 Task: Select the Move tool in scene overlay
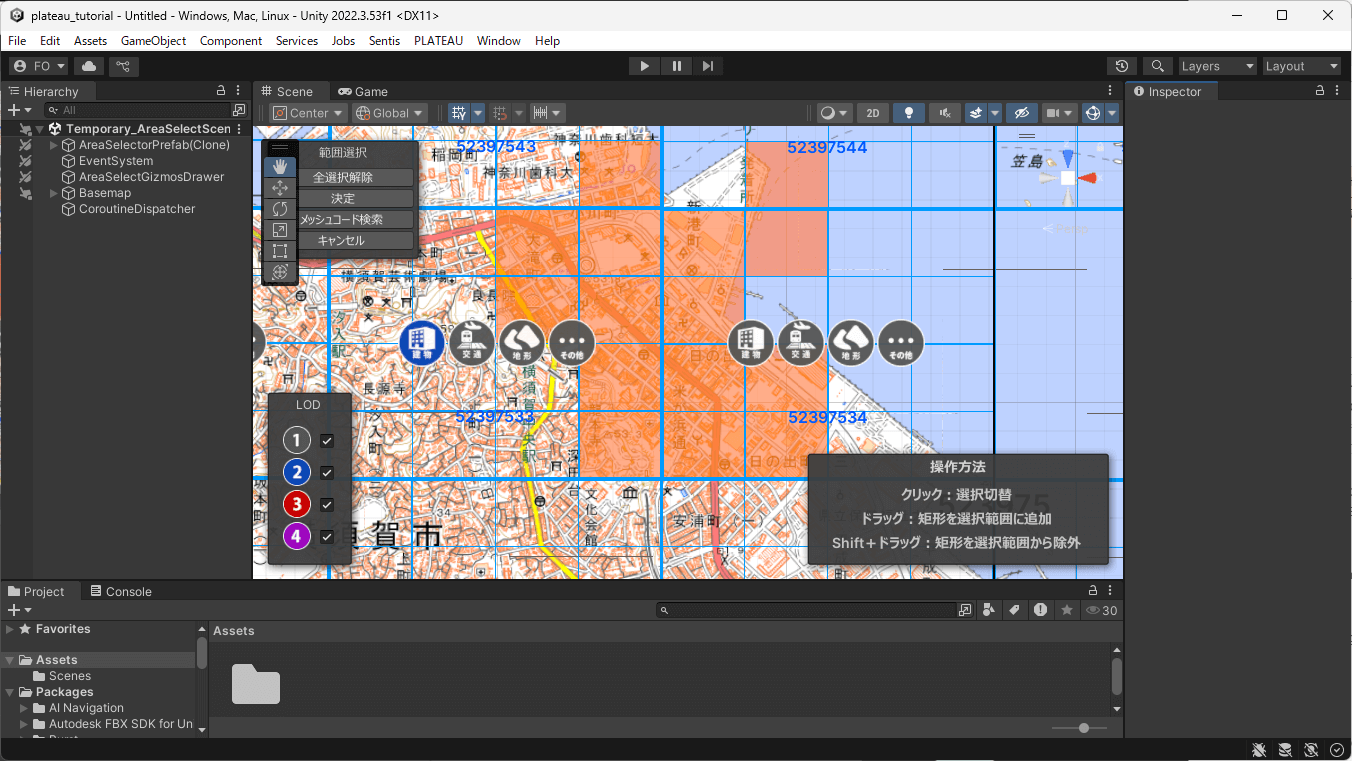[x=280, y=188]
